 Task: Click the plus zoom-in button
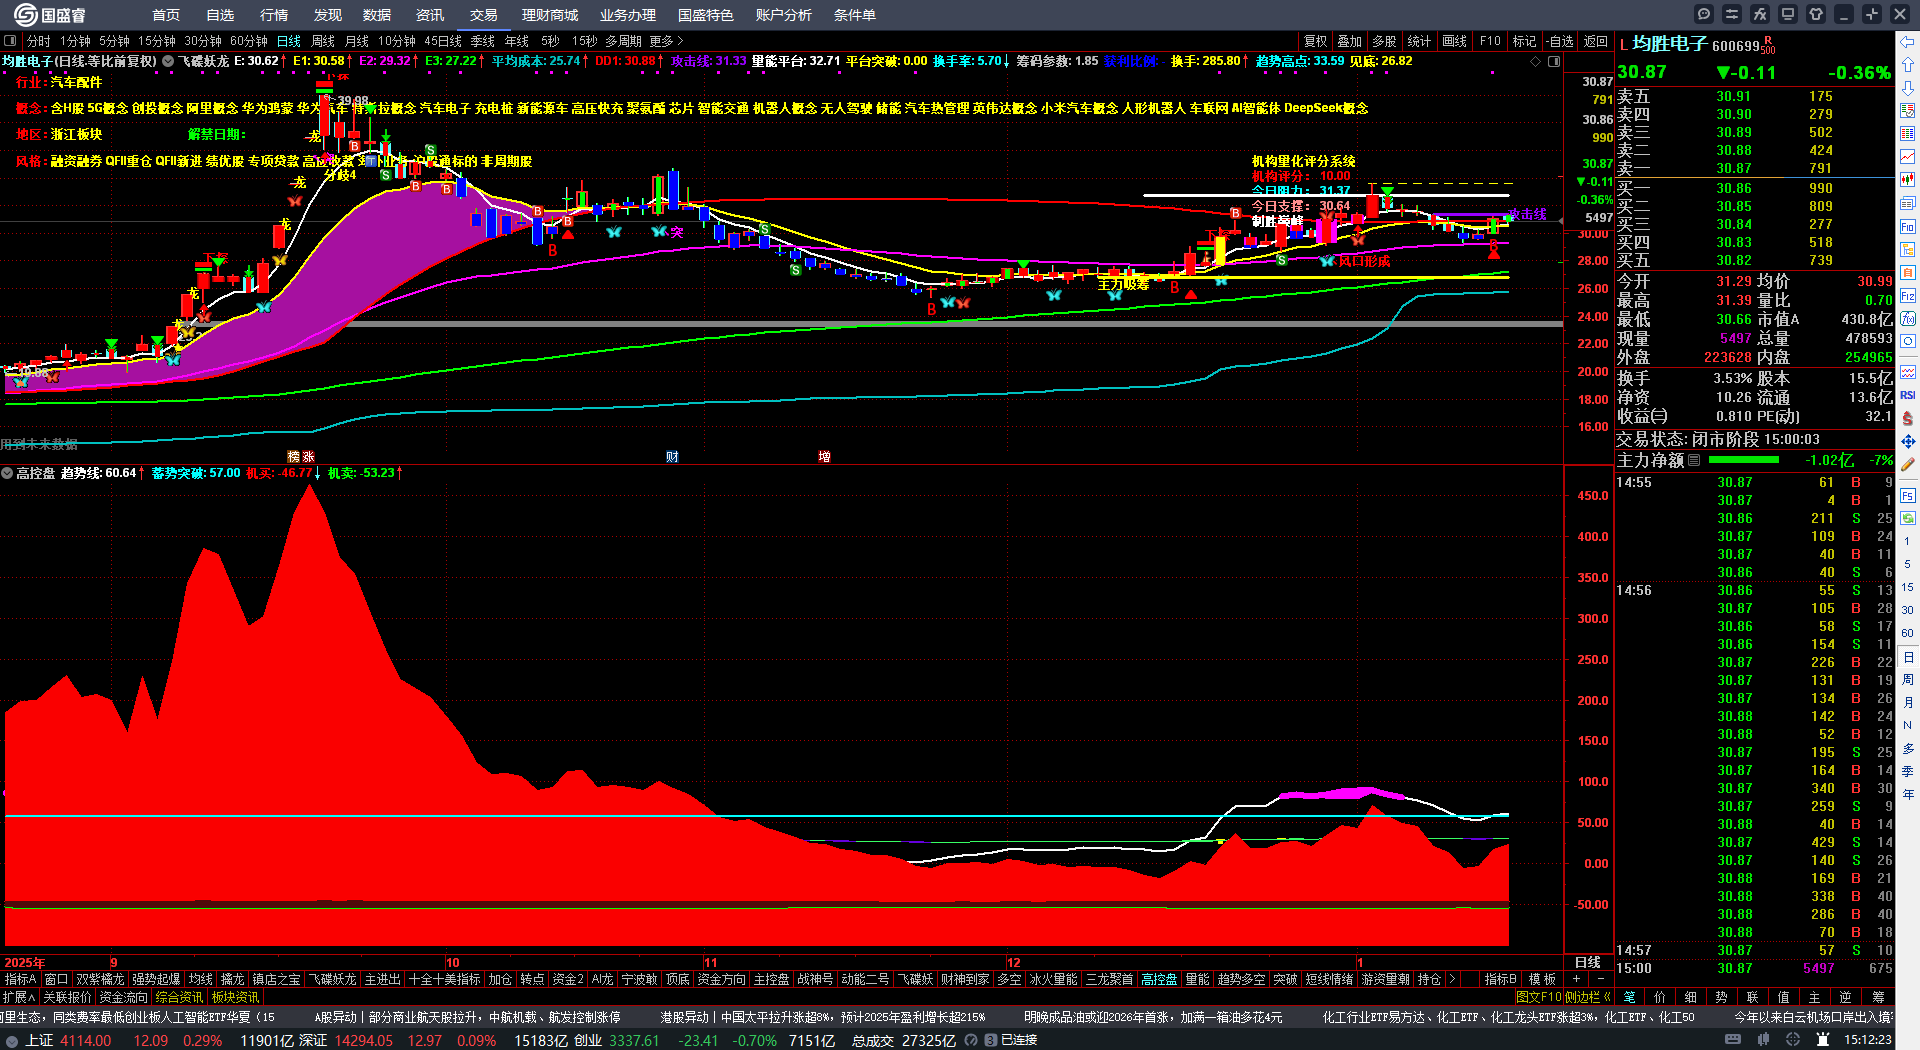(1577, 979)
